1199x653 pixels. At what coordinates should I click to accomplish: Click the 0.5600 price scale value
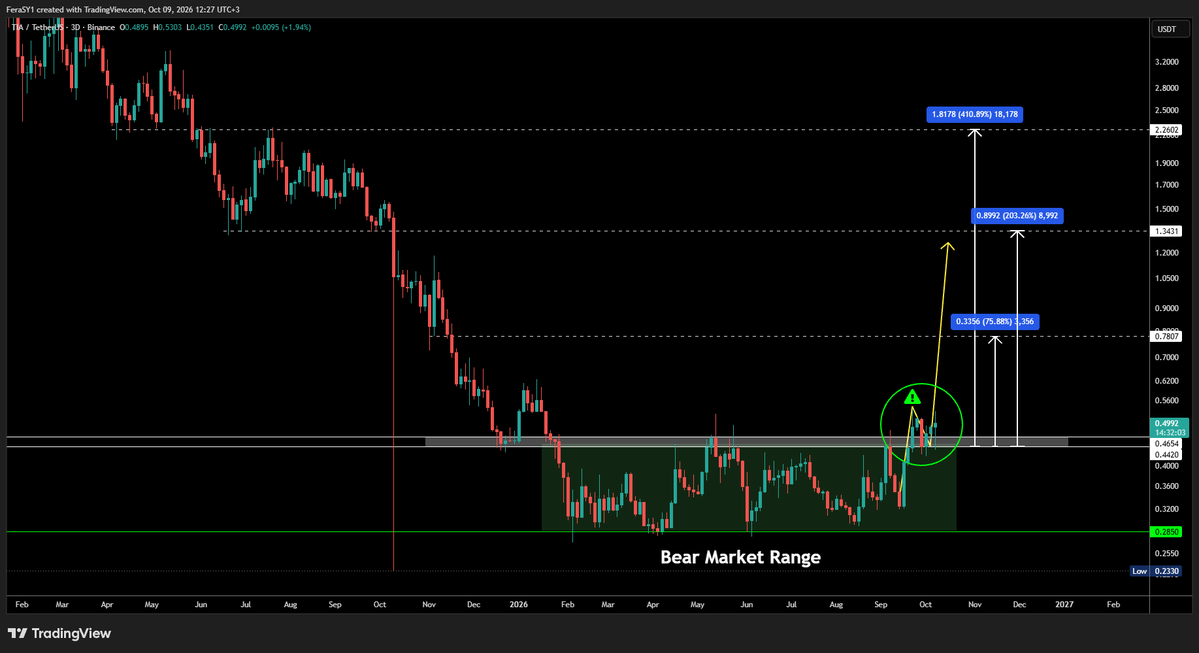coord(1167,401)
